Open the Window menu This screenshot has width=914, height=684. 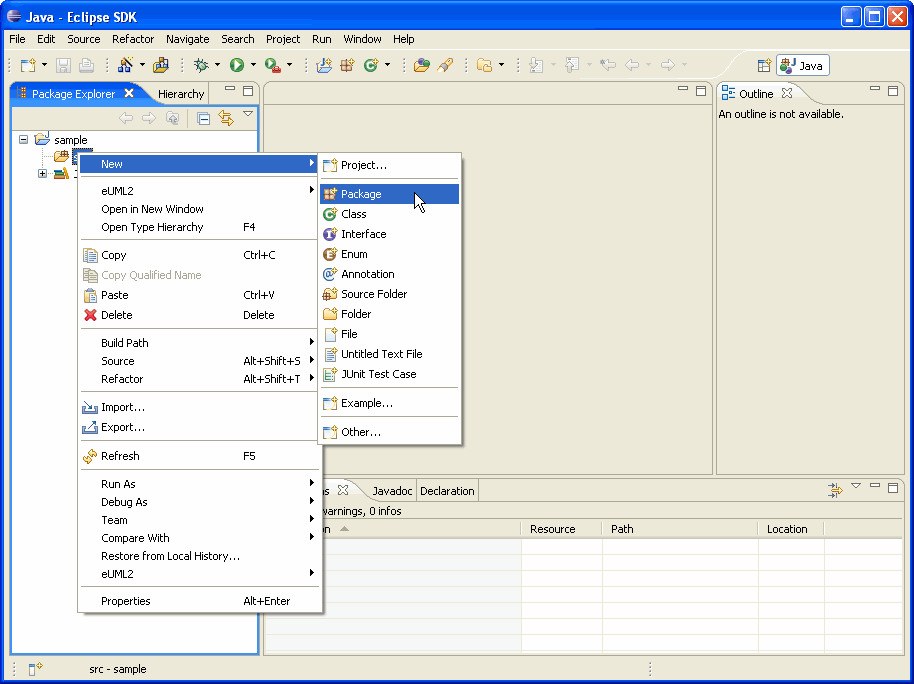pos(362,39)
